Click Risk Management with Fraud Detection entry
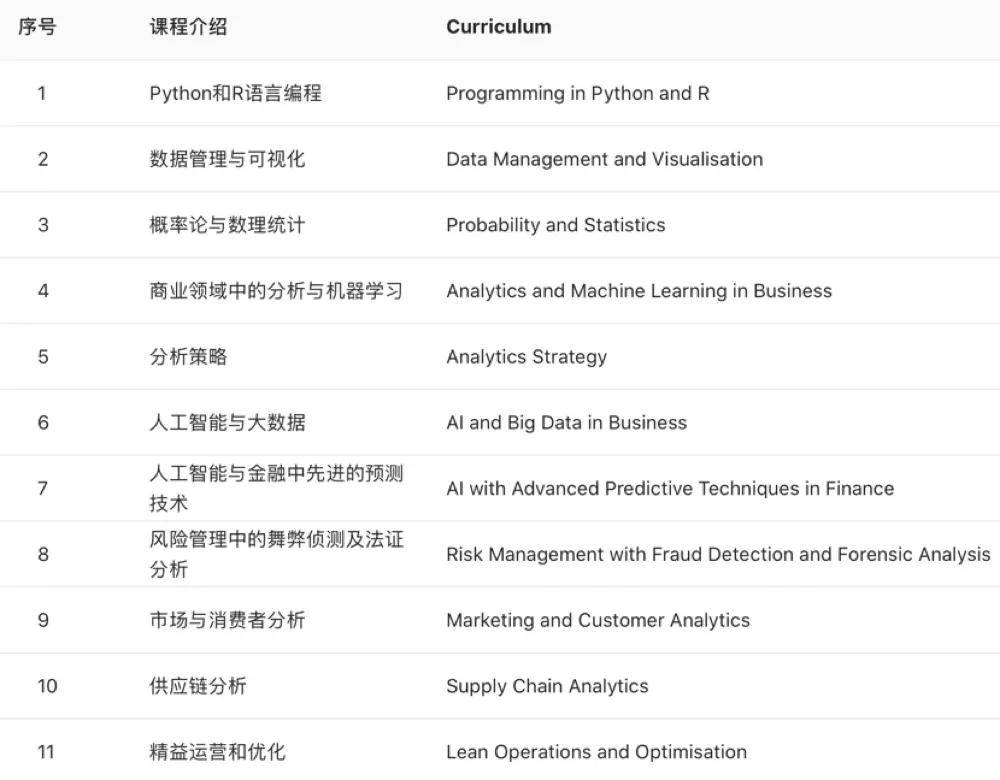Image resolution: width=1000 pixels, height=780 pixels. (718, 555)
